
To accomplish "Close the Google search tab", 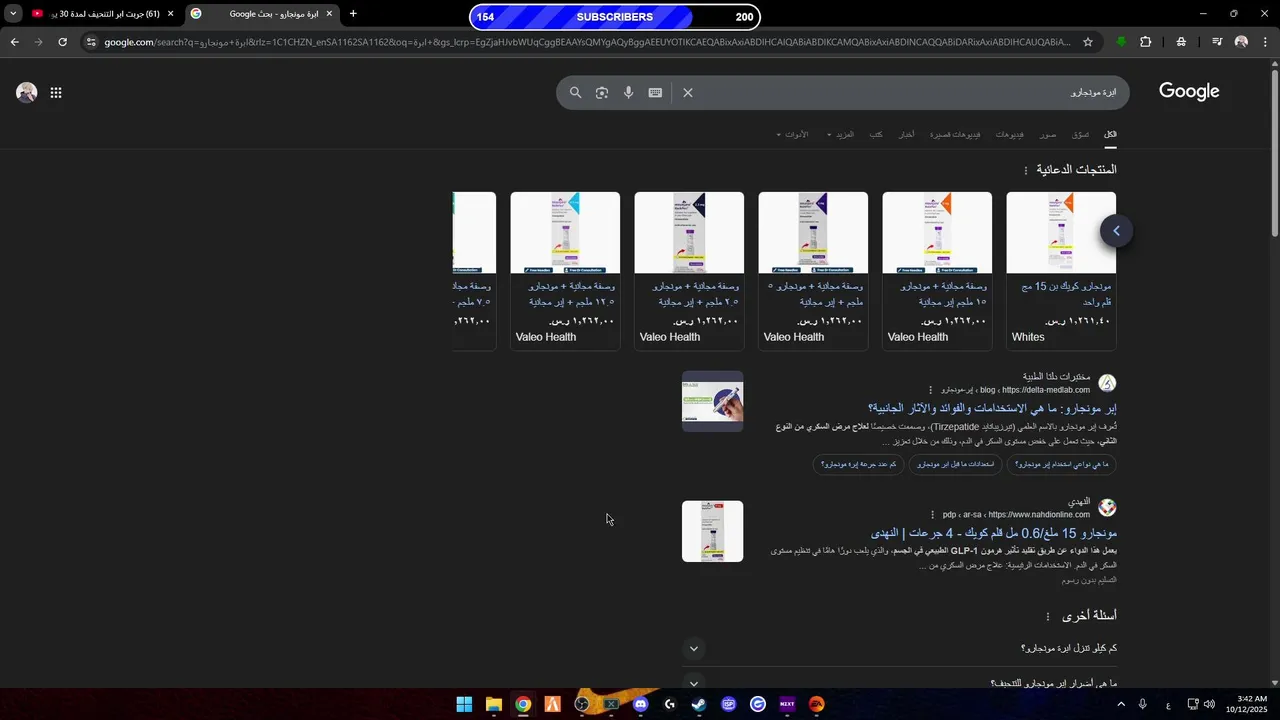I will (x=329, y=14).
